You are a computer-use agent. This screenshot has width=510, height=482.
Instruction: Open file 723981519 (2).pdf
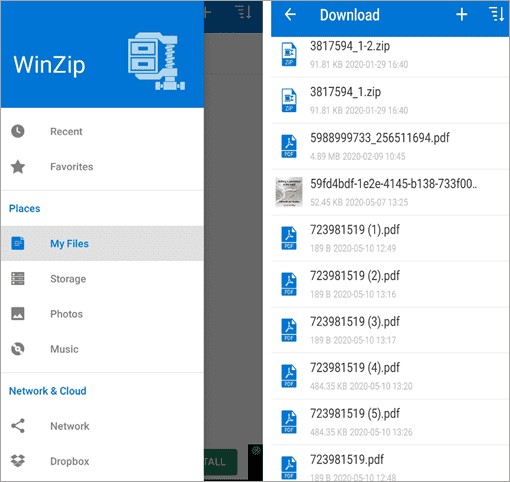coord(390,284)
